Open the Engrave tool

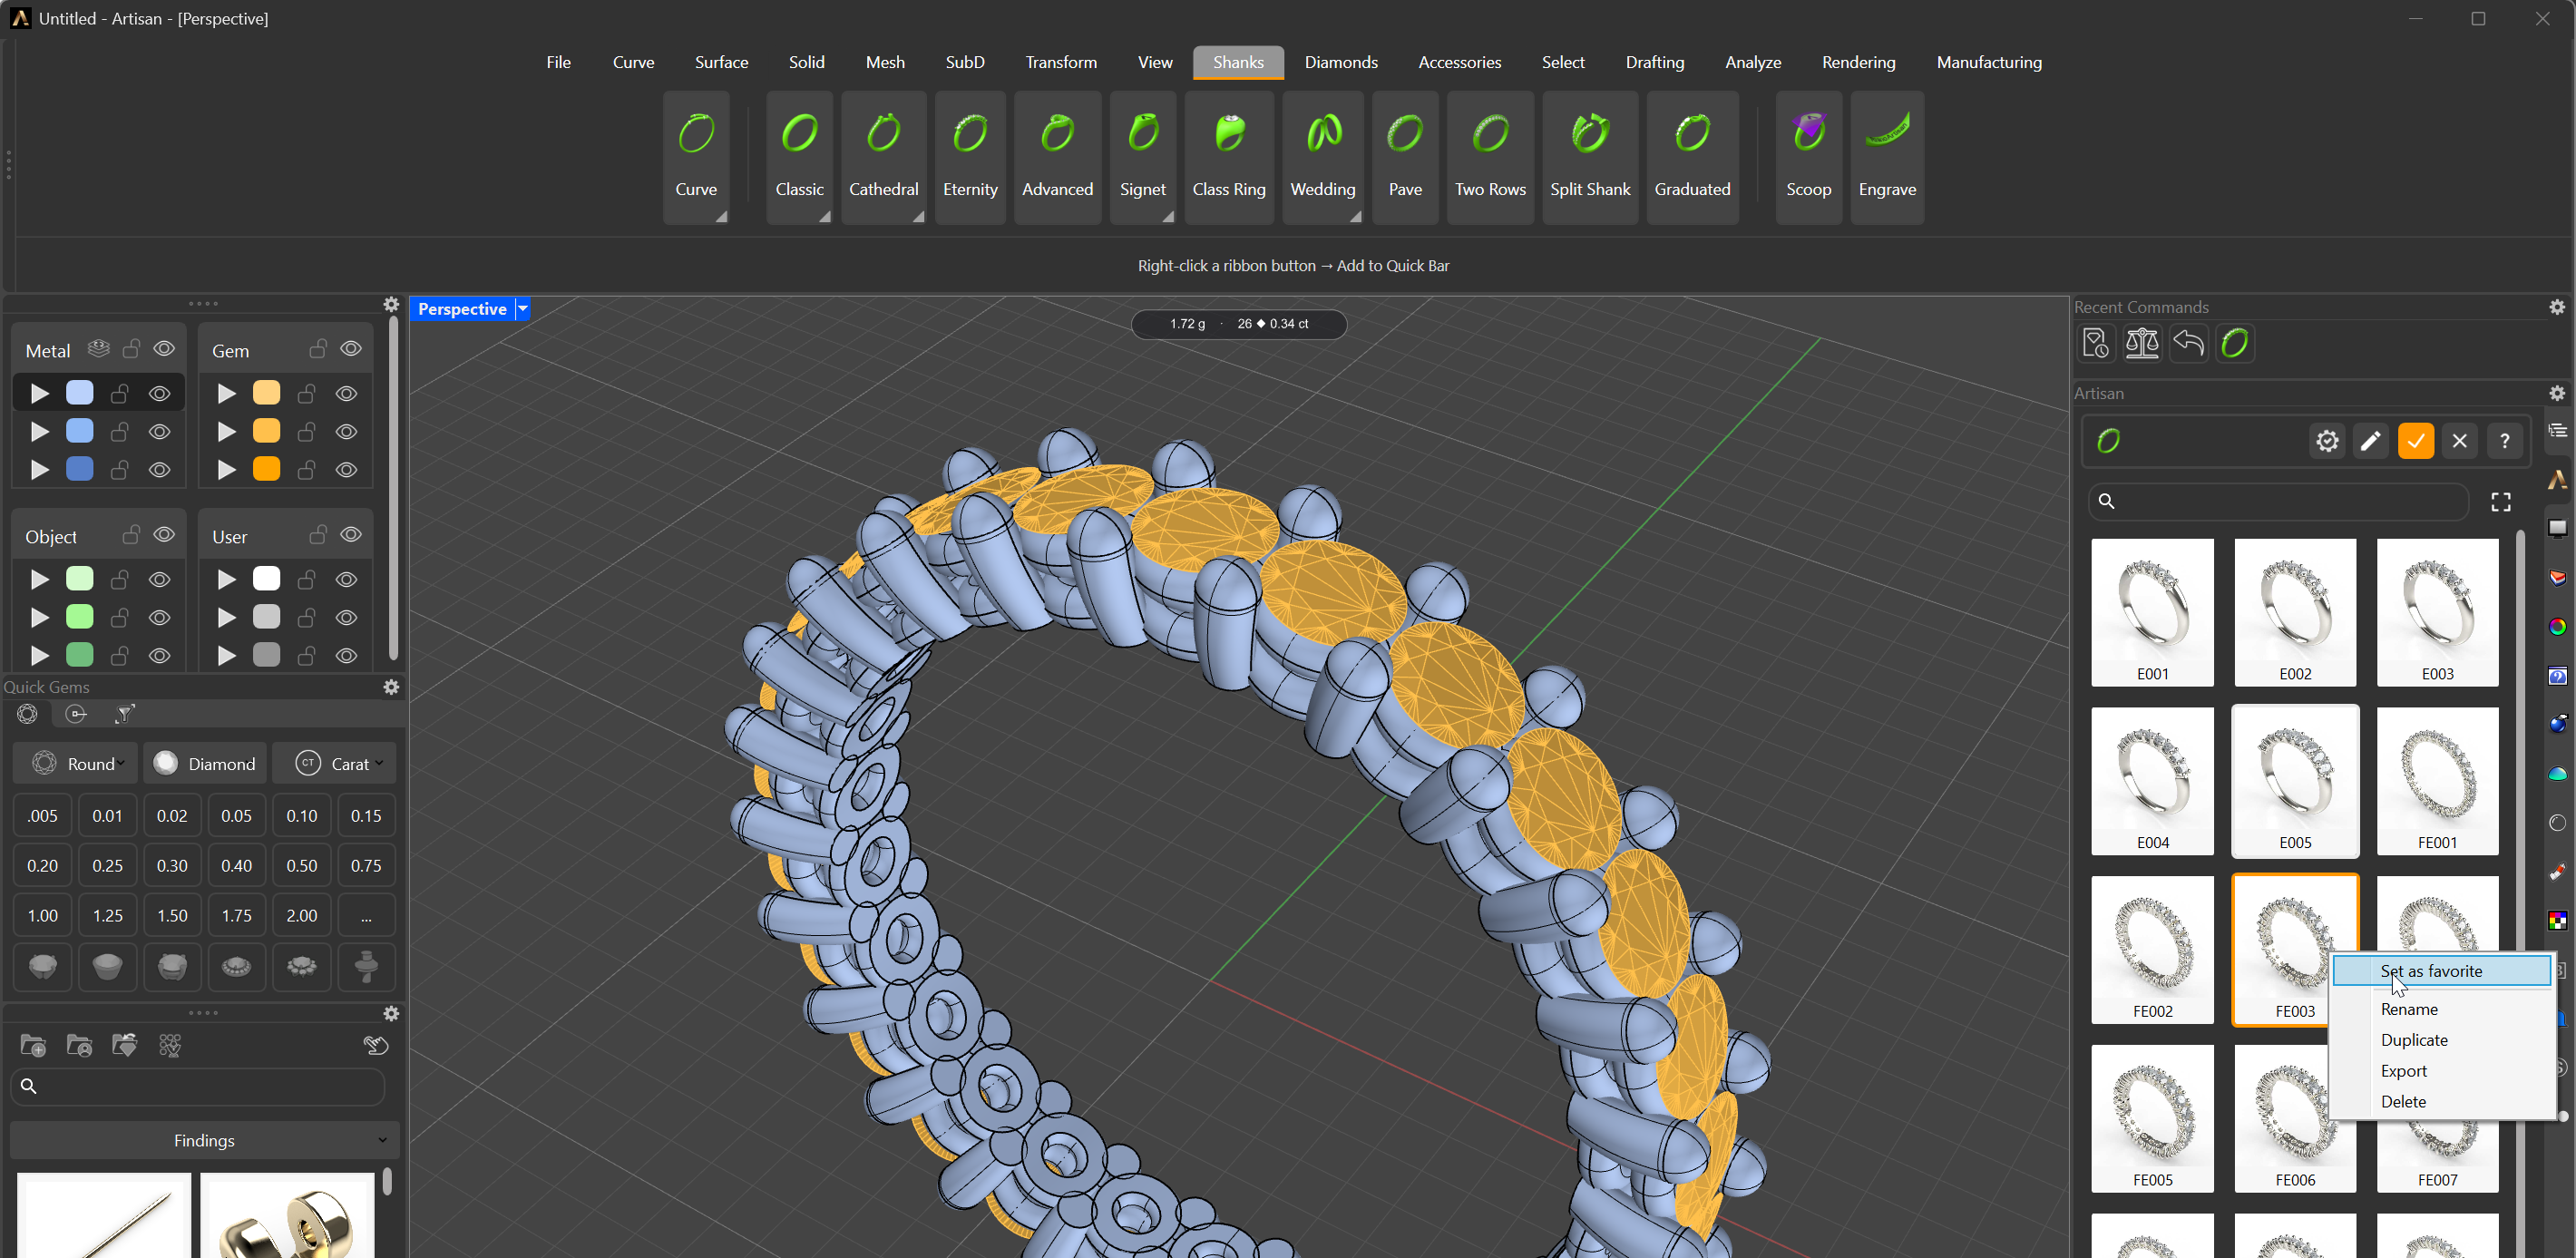pos(1887,157)
